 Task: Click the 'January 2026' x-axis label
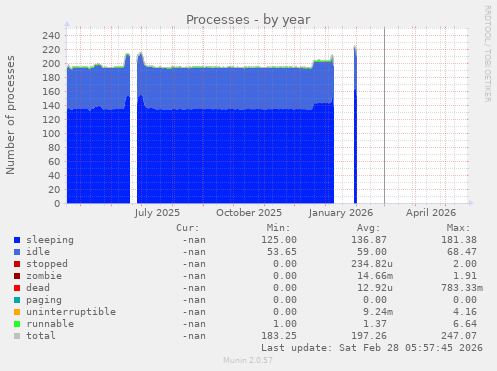click(x=341, y=213)
